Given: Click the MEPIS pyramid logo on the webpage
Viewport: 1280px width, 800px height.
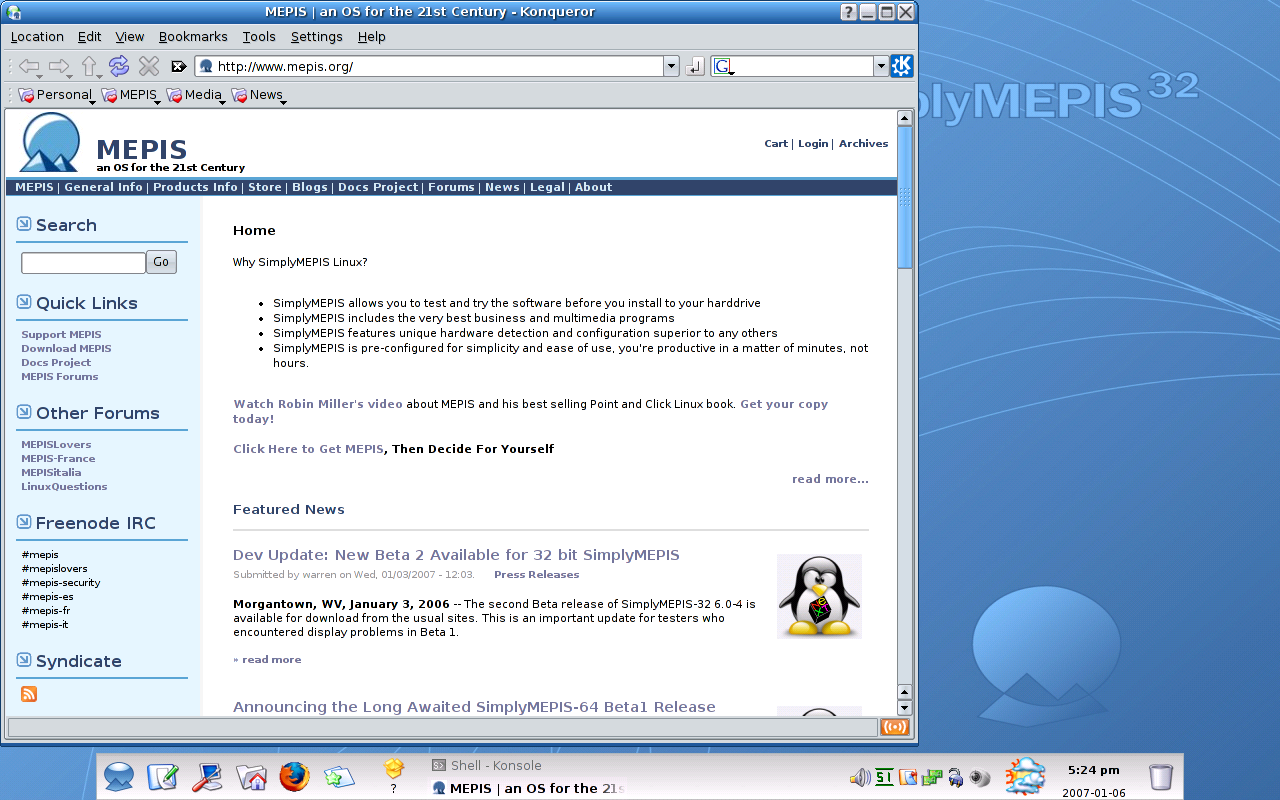Looking at the screenshot, I should click(50, 142).
